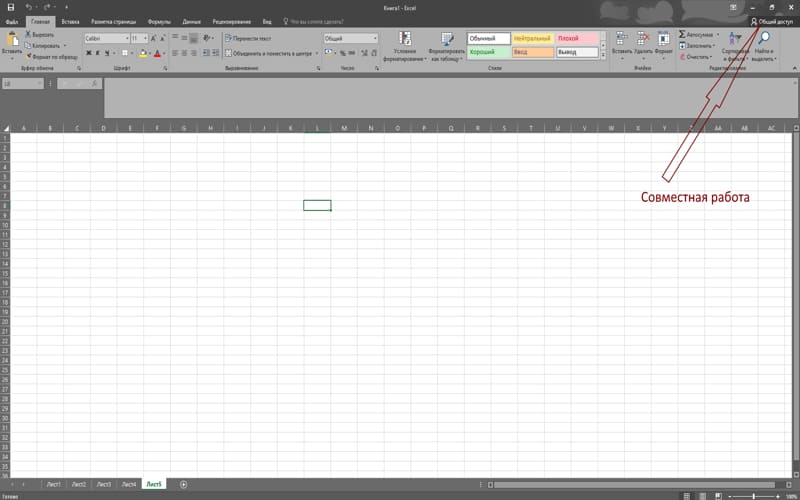Redo the last undone action
The width and height of the screenshot is (800, 500).
tap(47, 7)
